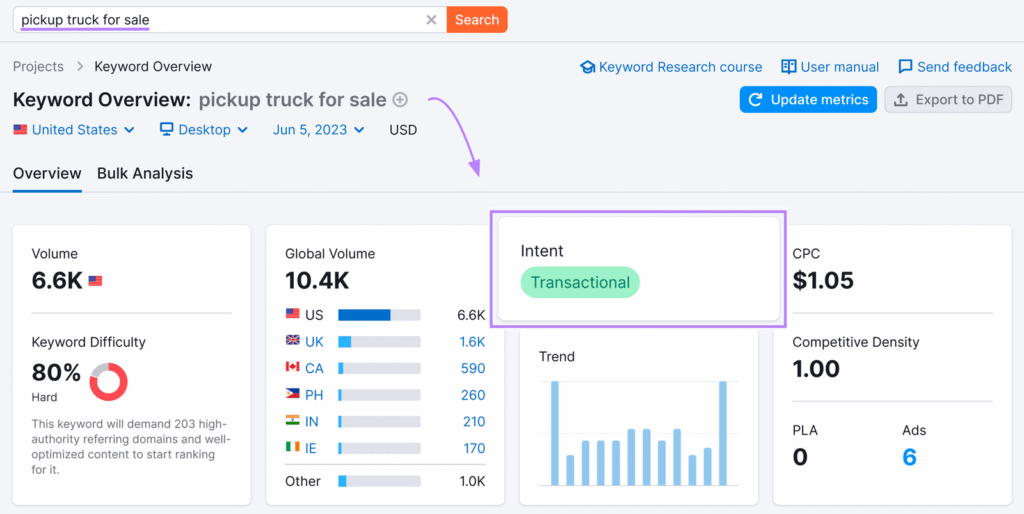Click the US volume bar in Global Volume

click(379, 315)
